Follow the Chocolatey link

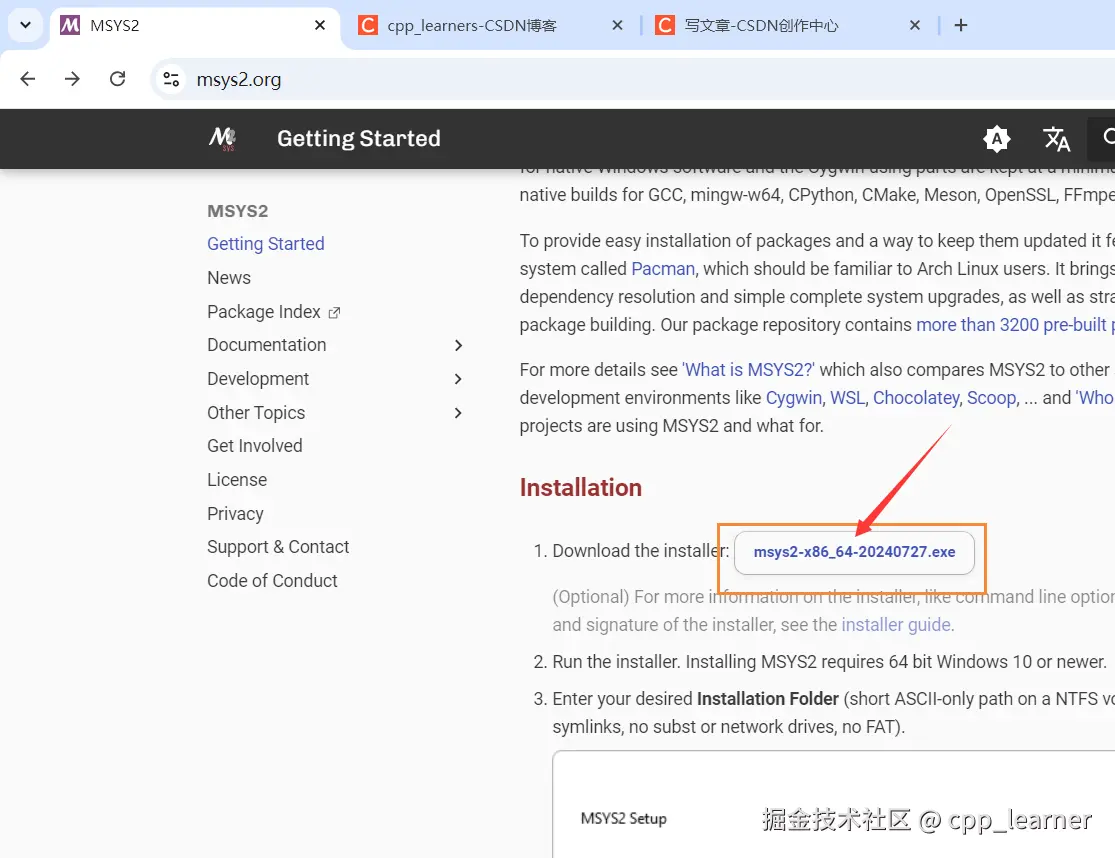[916, 397]
